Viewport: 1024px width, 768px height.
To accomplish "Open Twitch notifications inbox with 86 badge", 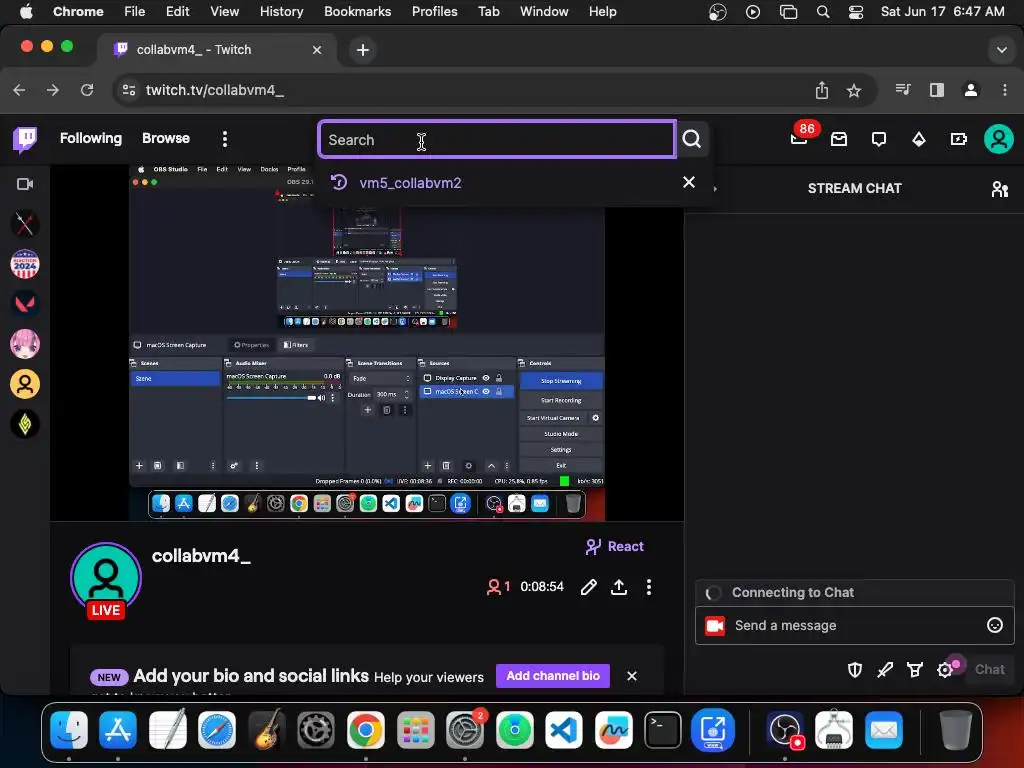I will coord(800,136).
